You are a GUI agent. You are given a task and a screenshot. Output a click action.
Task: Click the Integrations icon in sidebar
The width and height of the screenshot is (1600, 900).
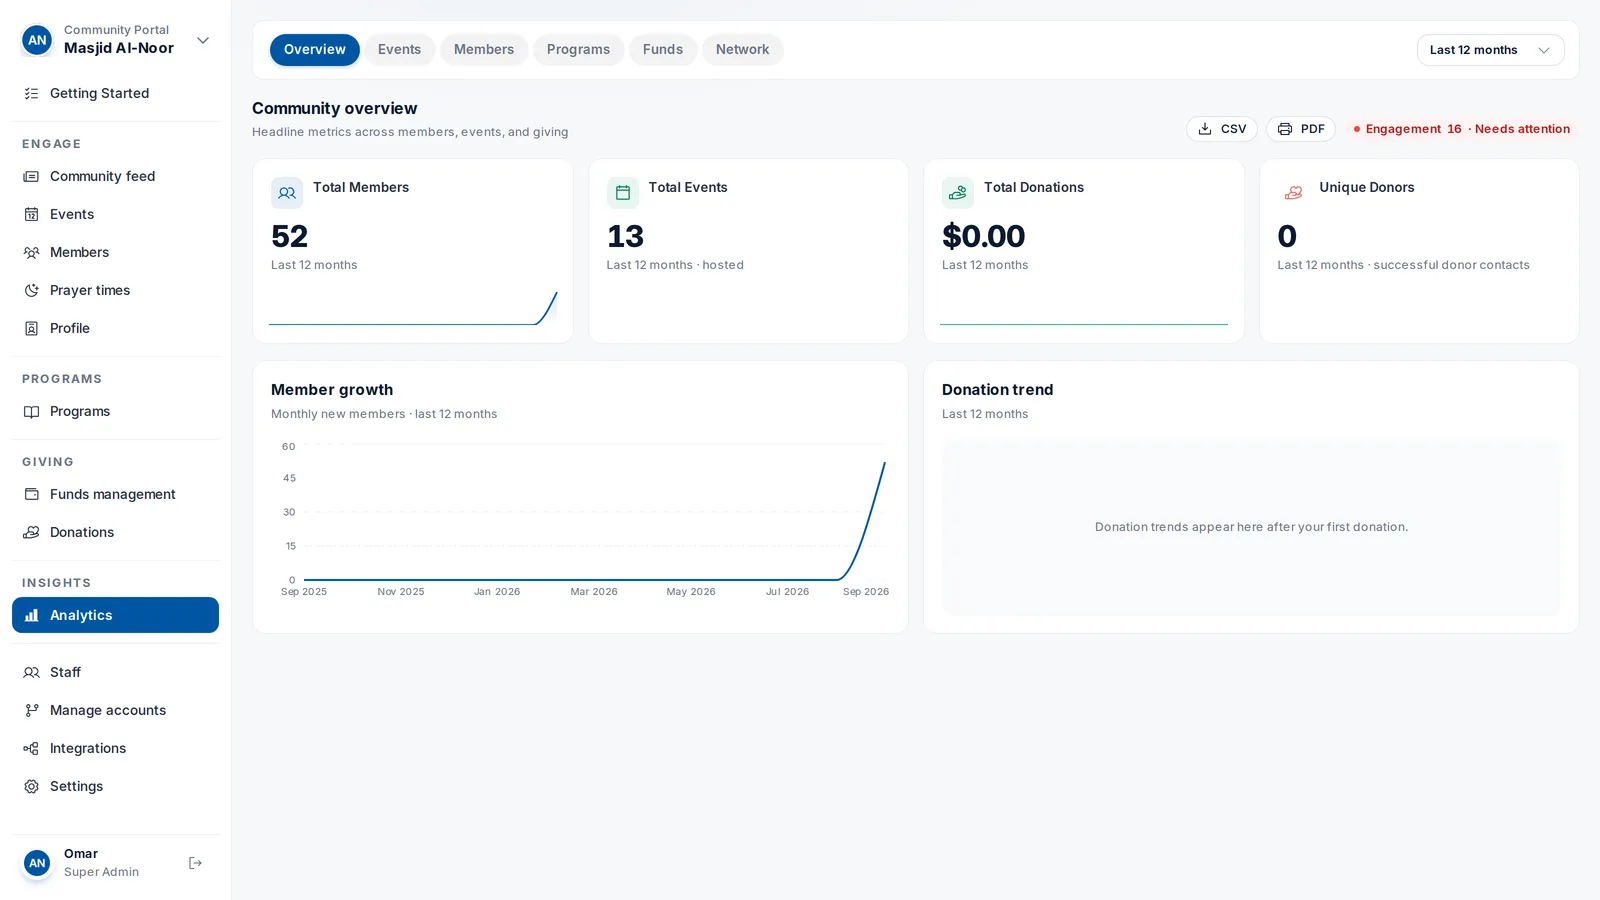coord(31,748)
